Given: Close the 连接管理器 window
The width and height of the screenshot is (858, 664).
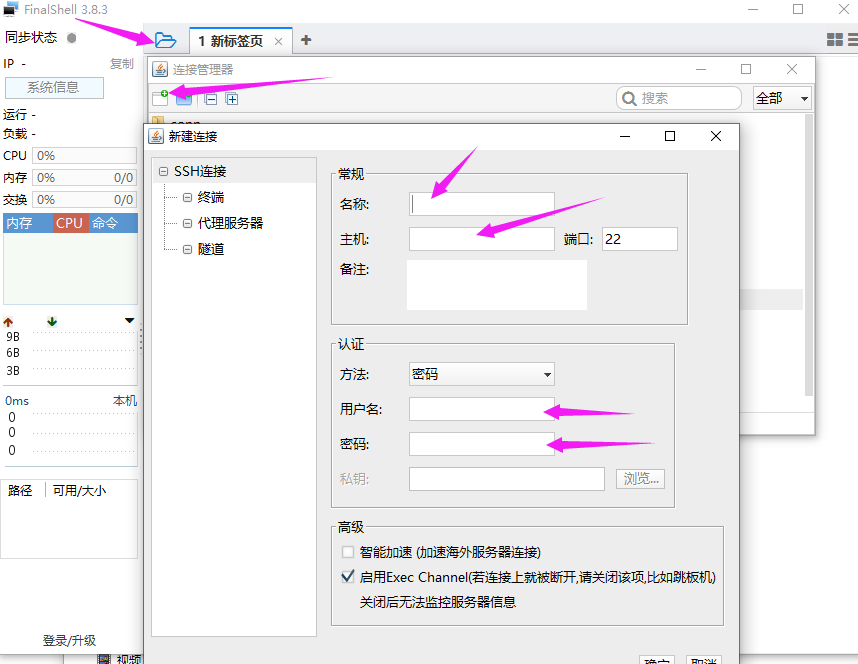Looking at the screenshot, I should (792, 69).
